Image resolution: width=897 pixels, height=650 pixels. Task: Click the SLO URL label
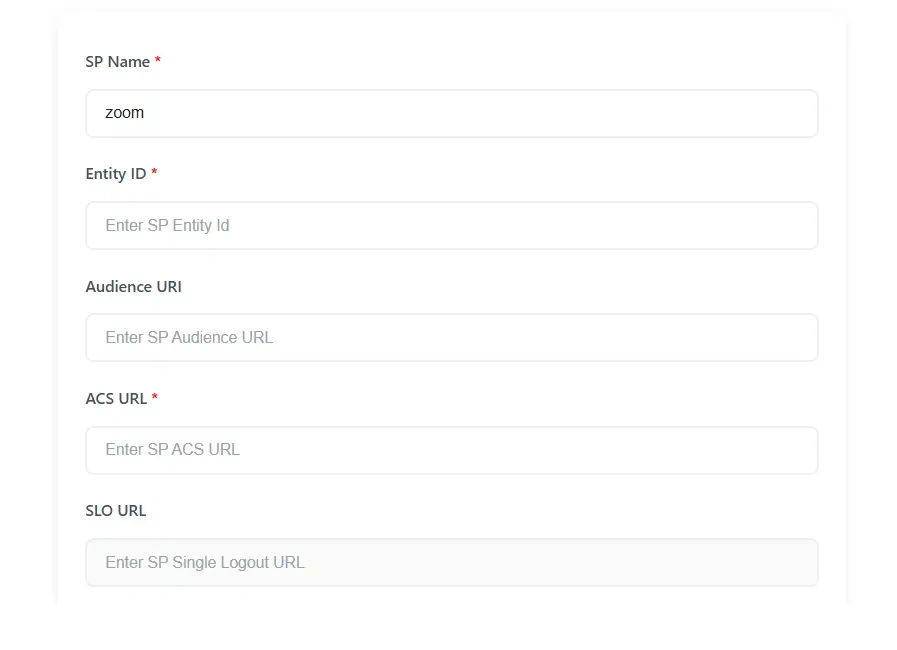[115, 510]
